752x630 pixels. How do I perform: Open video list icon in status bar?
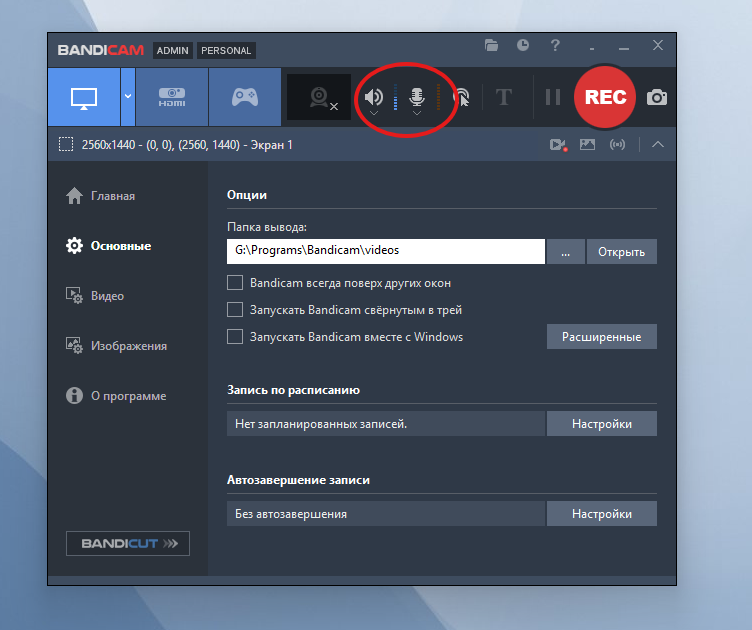(x=558, y=145)
